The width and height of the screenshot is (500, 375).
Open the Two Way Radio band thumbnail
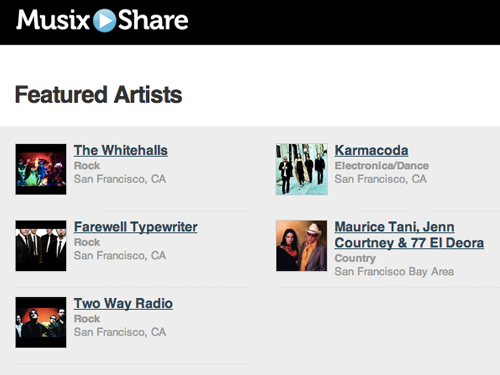click(41, 322)
